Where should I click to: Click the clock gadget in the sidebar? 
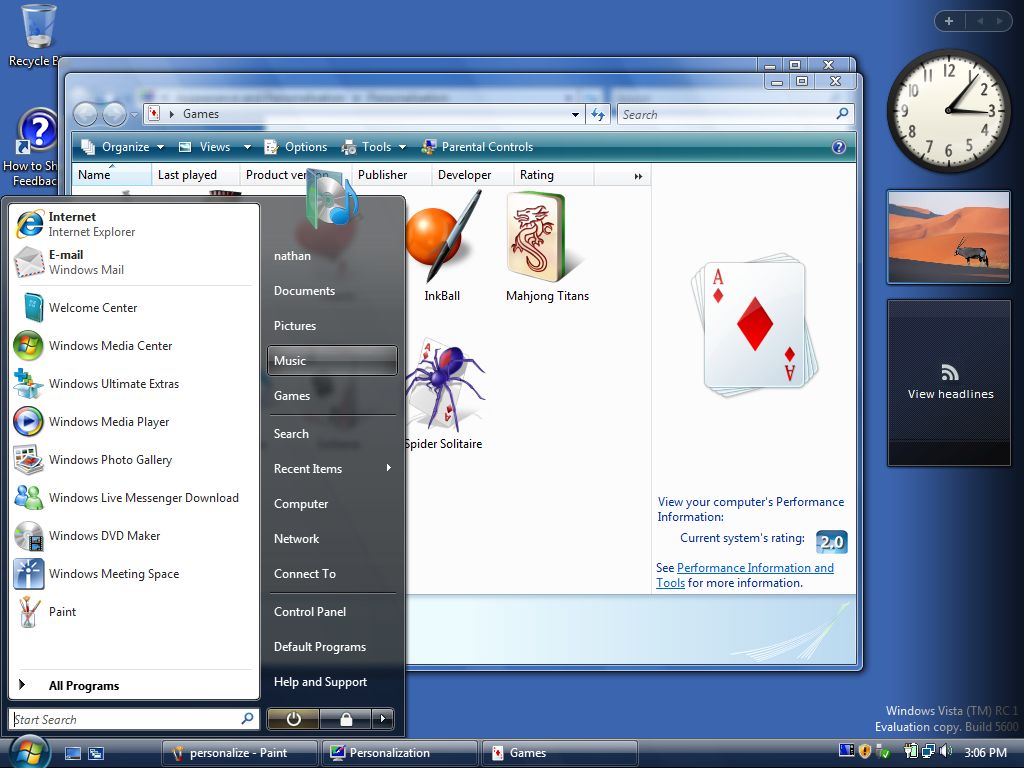[948, 111]
